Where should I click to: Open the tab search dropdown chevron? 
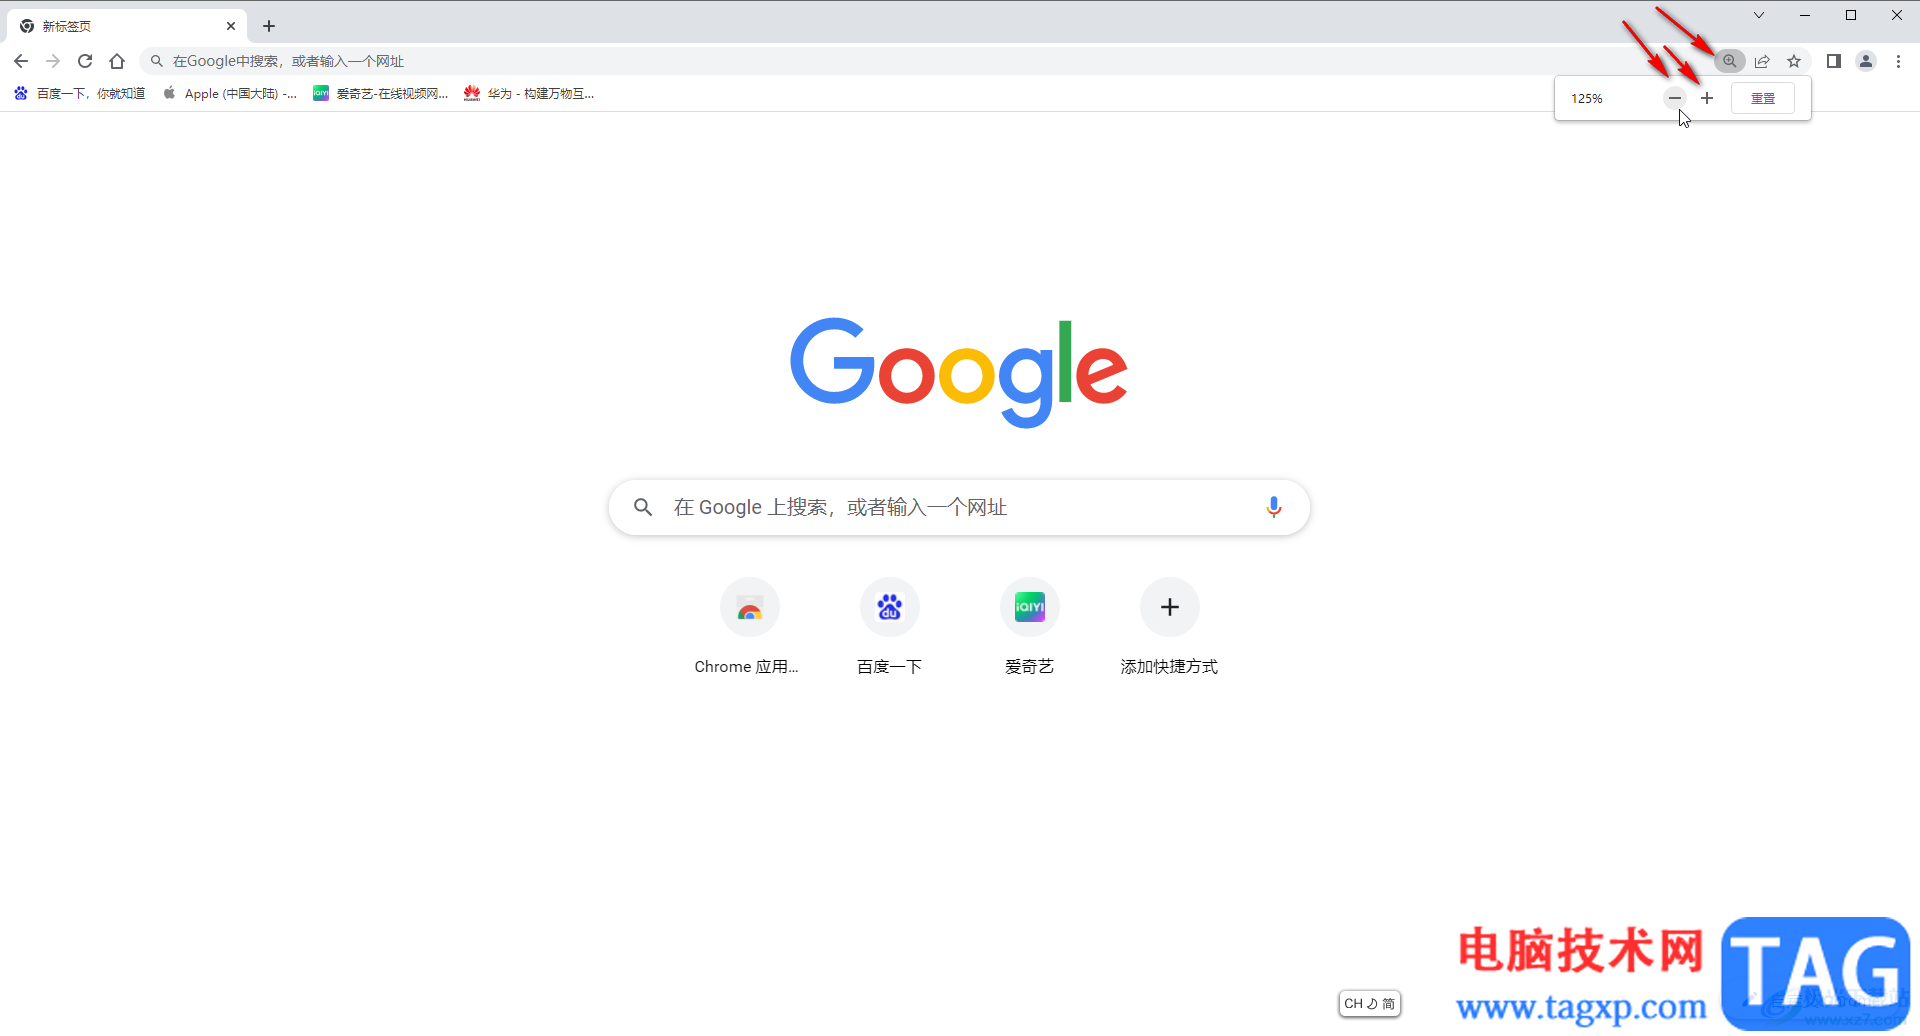[x=1759, y=15]
